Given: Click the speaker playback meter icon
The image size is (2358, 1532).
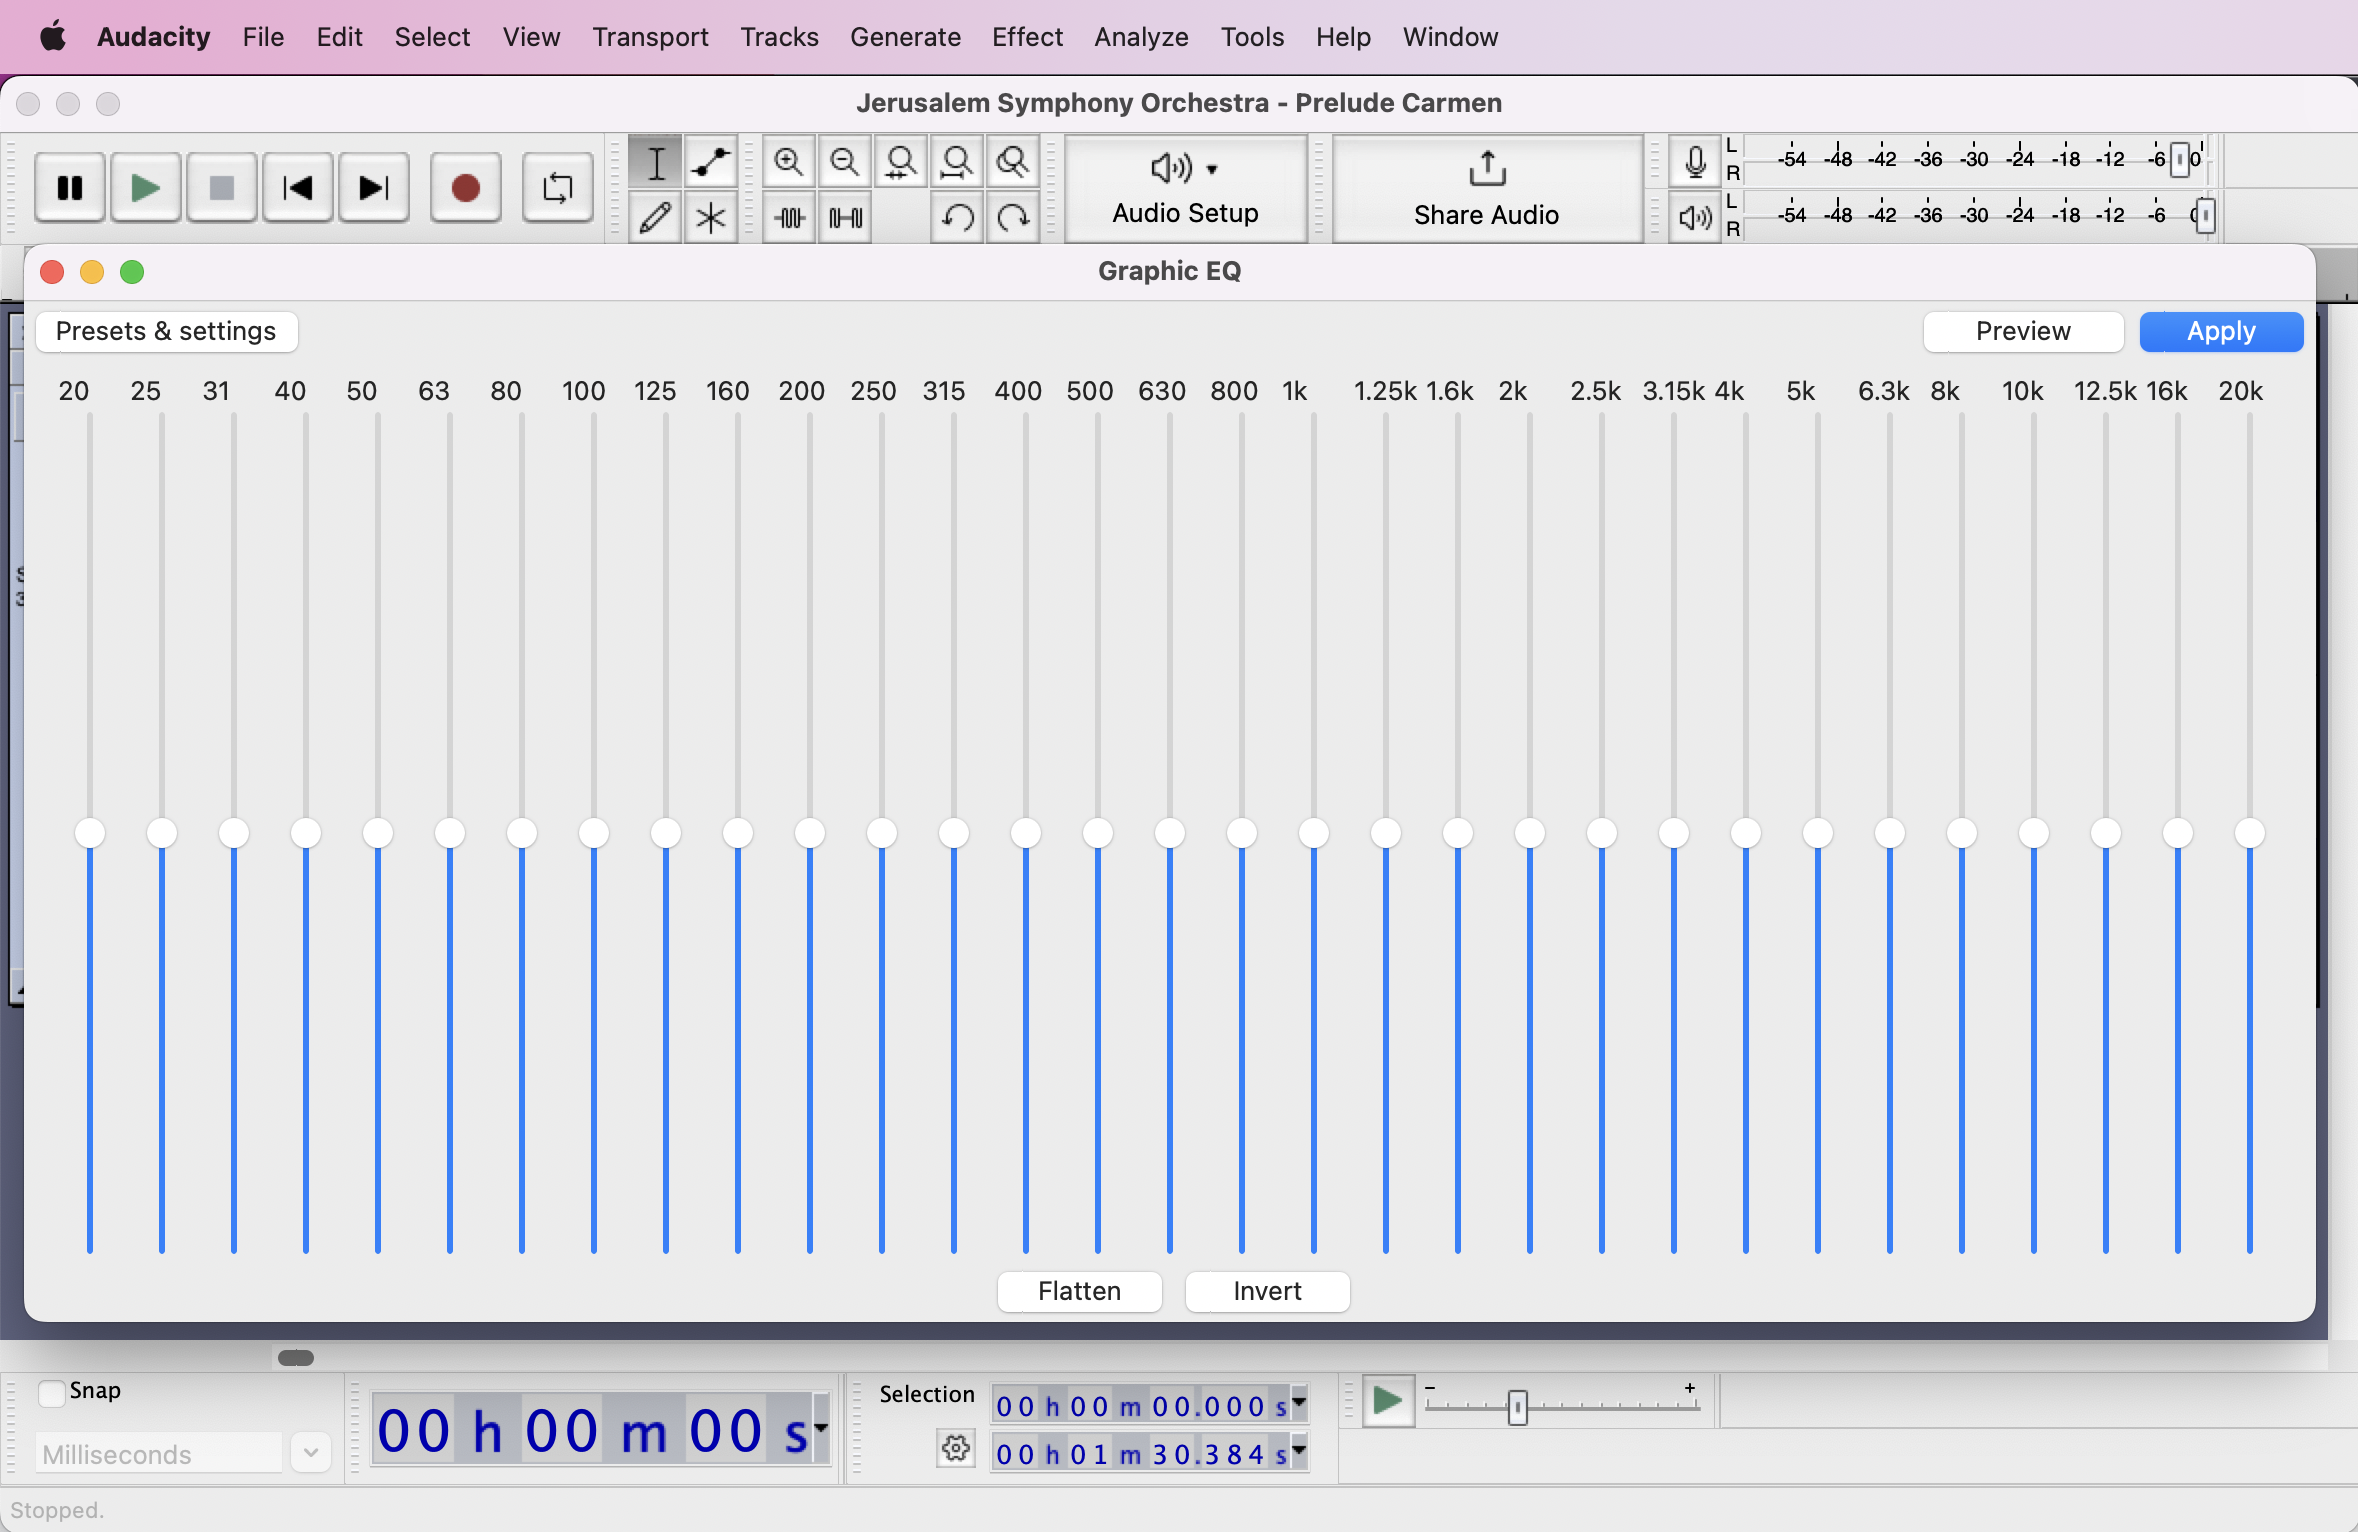Looking at the screenshot, I should pyautogui.click(x=1695, y=216).
